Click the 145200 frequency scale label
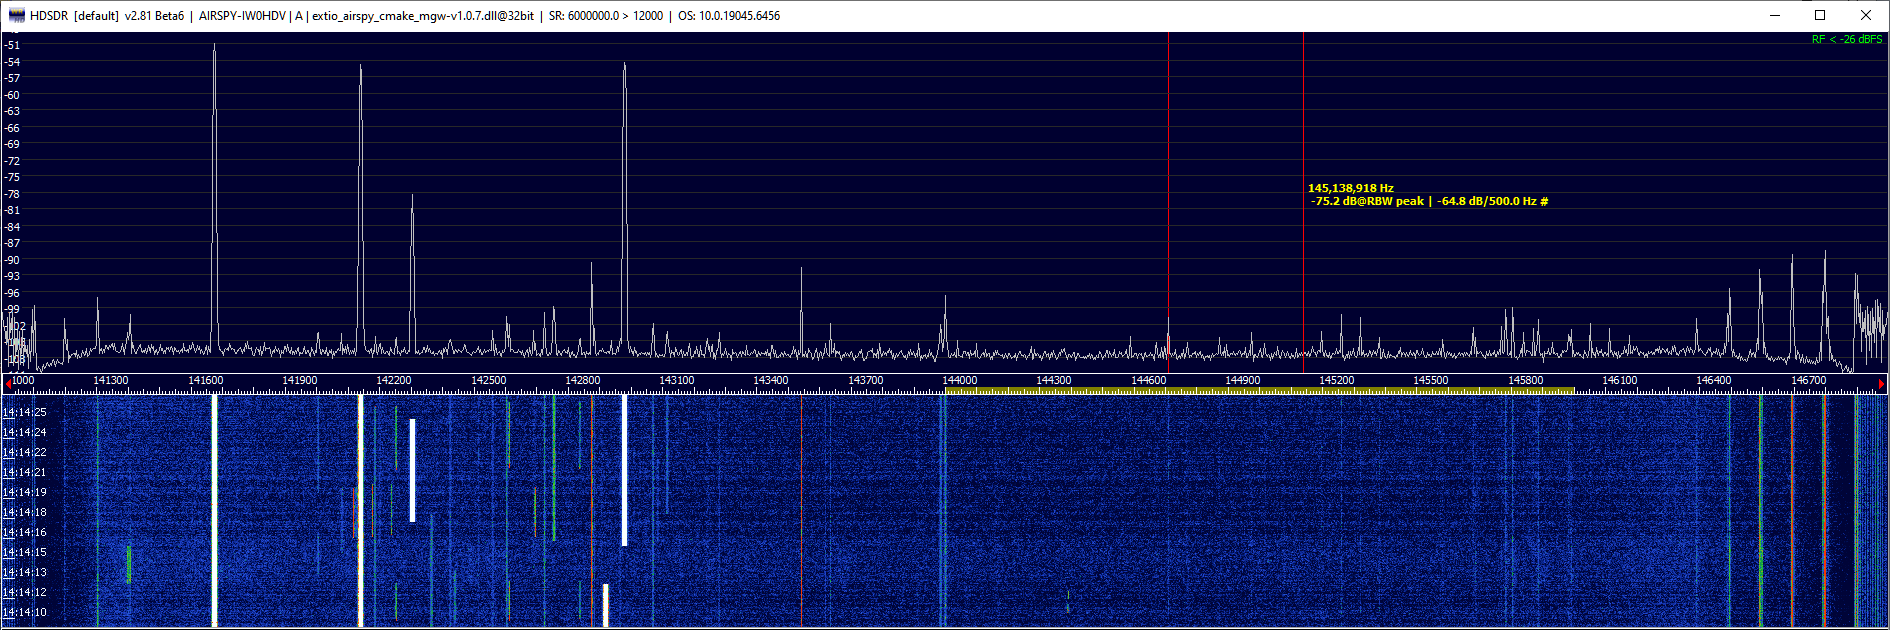Image resolution: width=1890 pixels, height=630 pixels. (1336, 381)
